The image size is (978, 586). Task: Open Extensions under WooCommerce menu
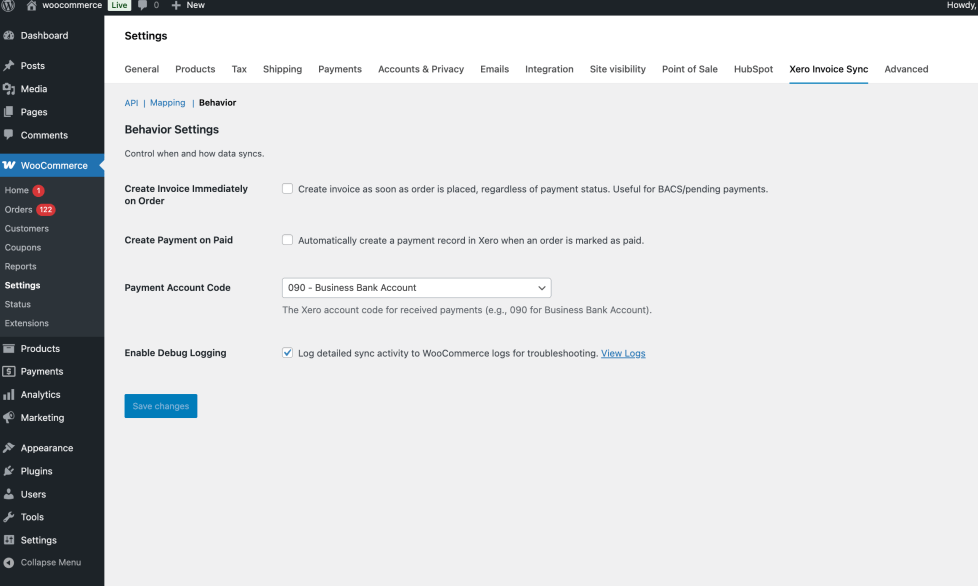point(27,323)
